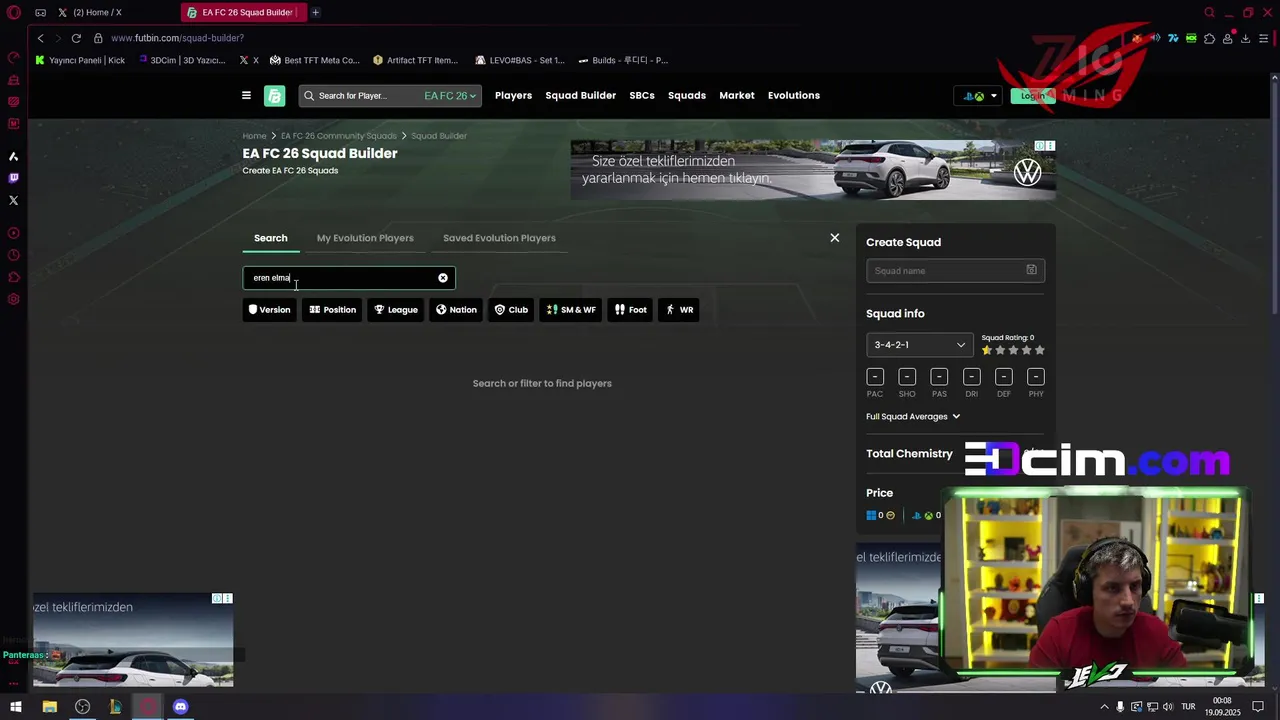Click the save icon in Squad name field

[x=1032, y=270]
